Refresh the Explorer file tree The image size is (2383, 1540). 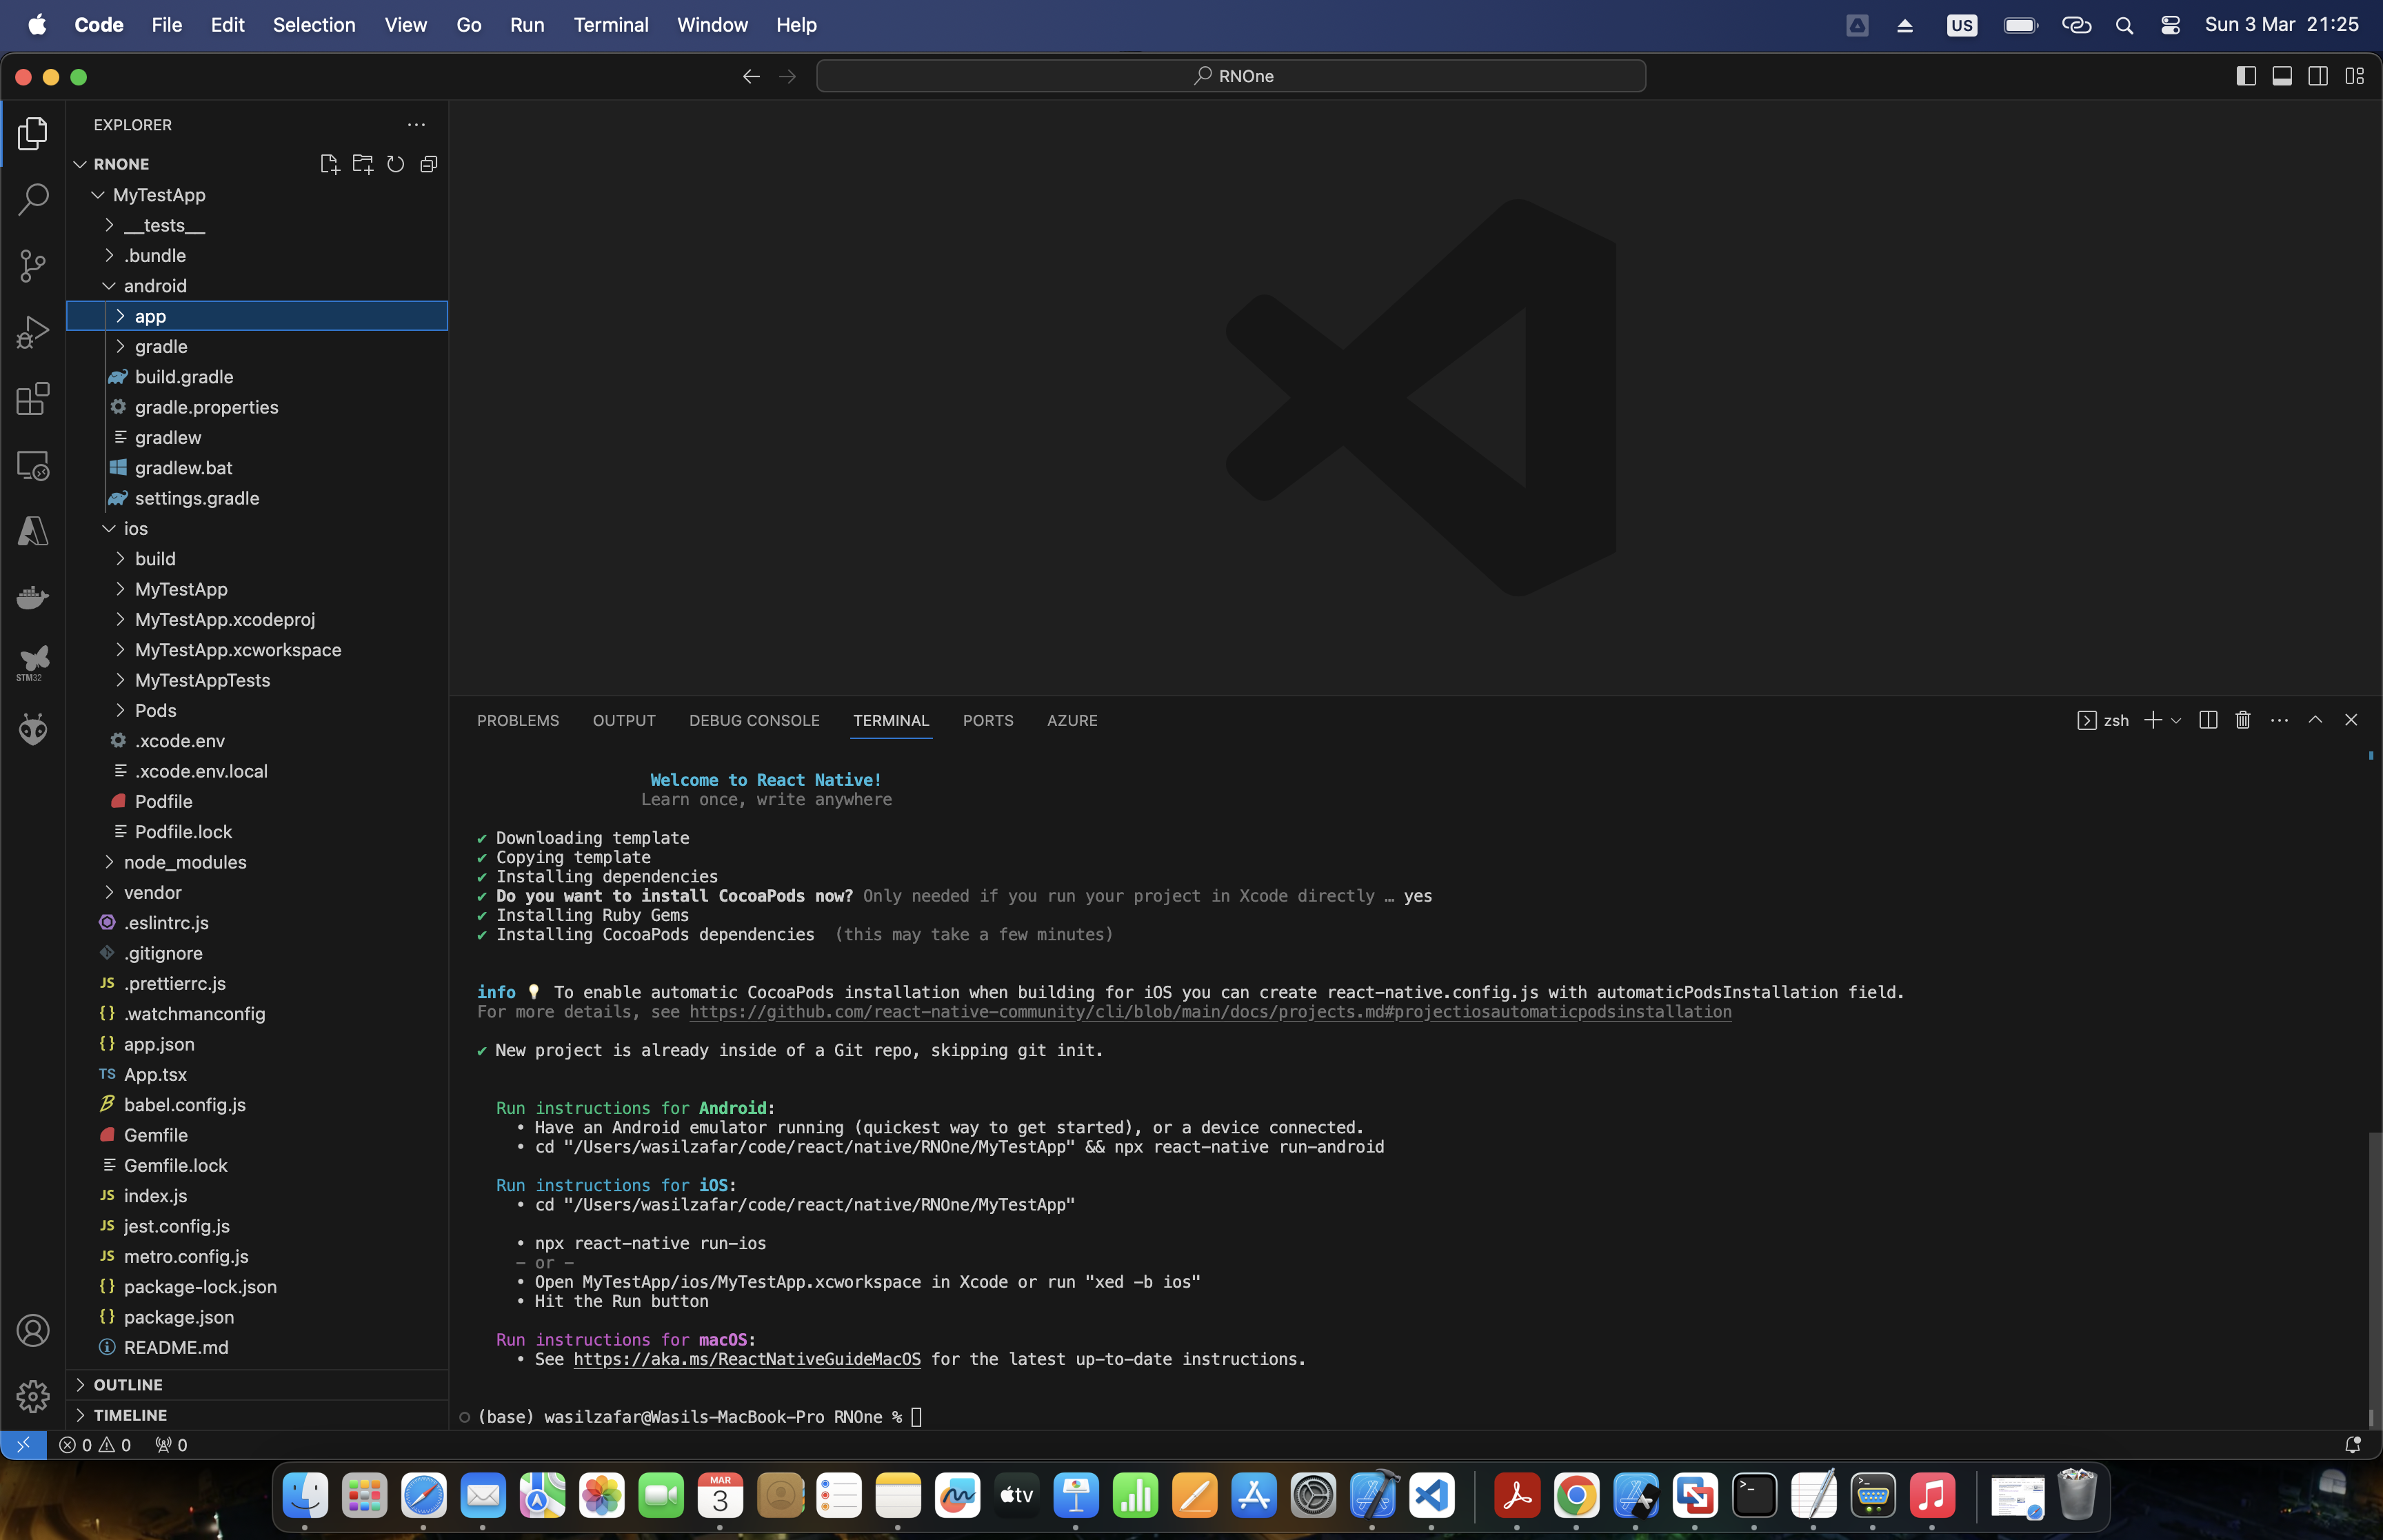click(395, 164)
